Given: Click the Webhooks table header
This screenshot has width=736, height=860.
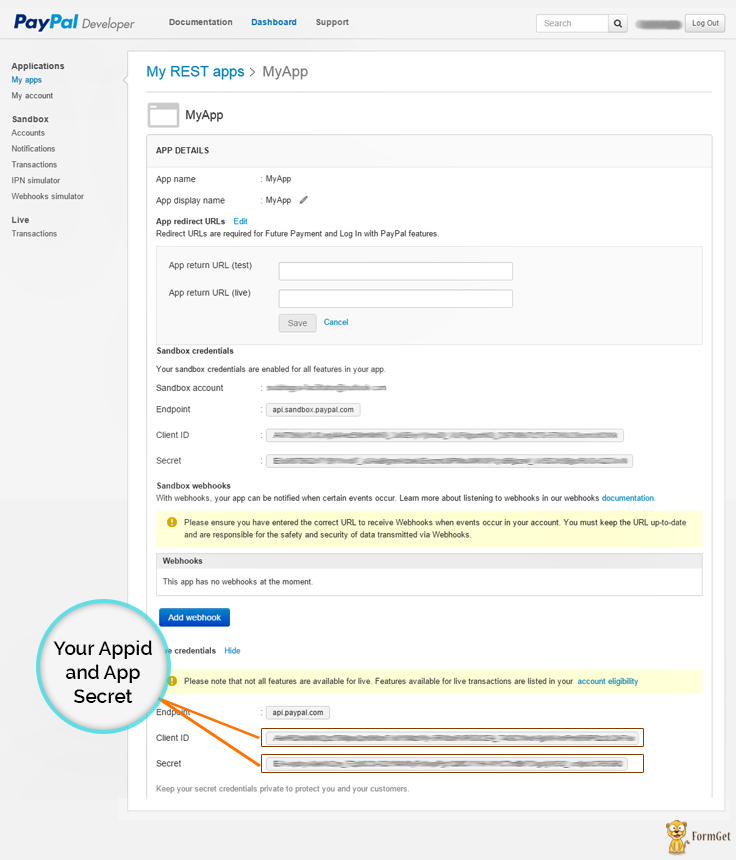Looking at the screenshot, I should tap(429, 561).
